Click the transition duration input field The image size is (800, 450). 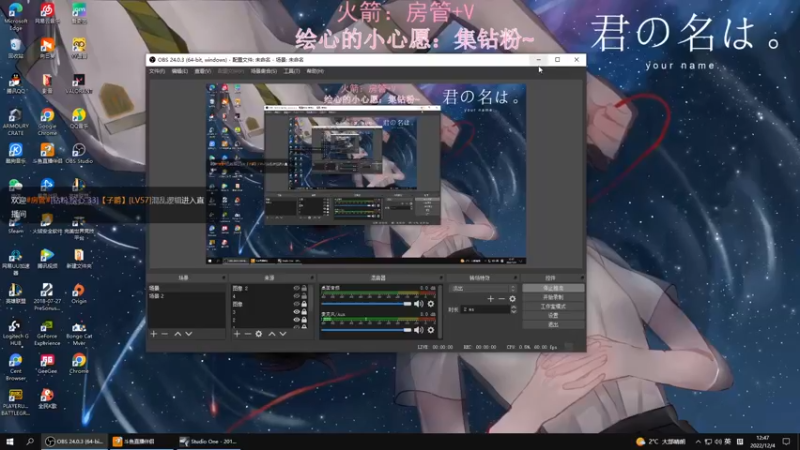pyautogui.click(x=485, y=310)
